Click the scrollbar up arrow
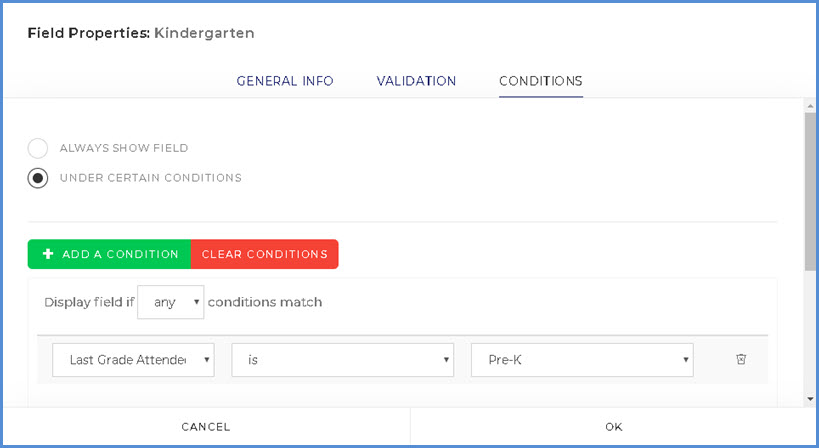 [x=810, y=105]
